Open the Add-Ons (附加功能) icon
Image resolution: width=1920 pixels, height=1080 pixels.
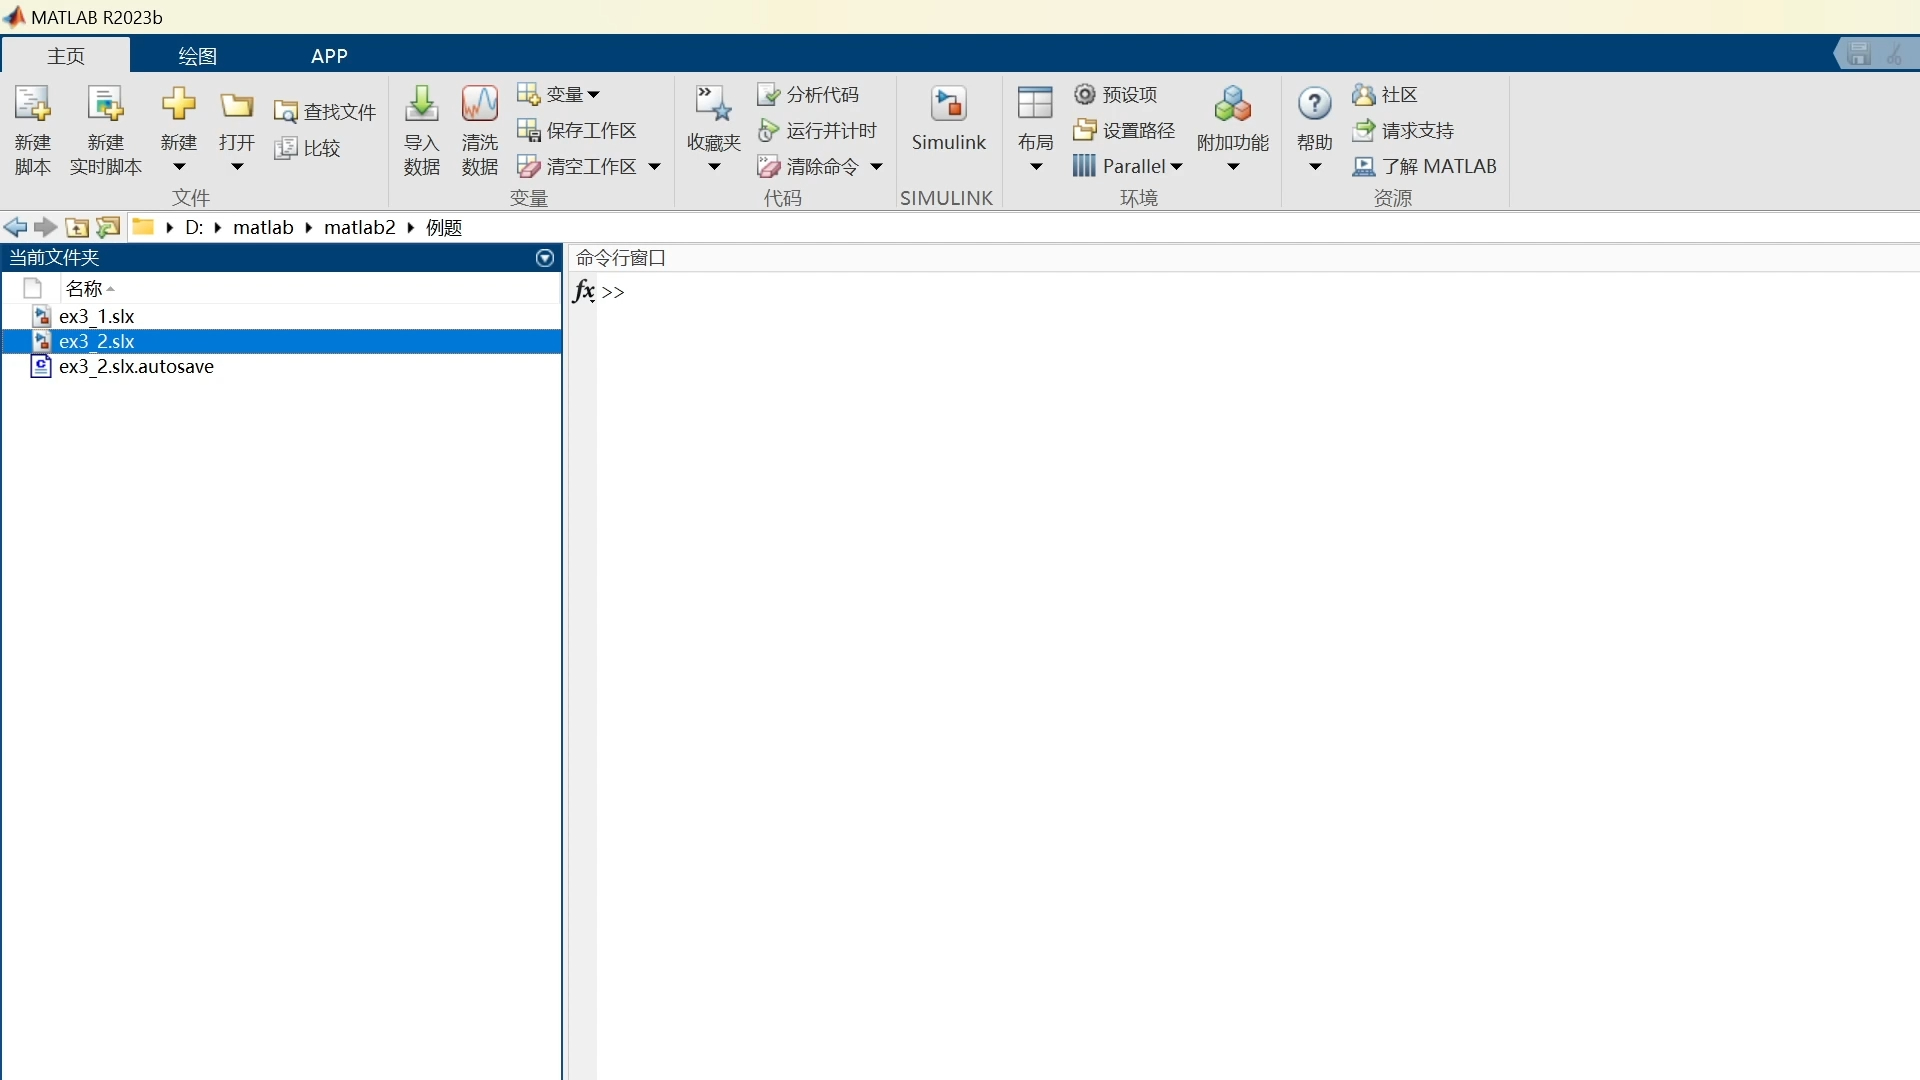click(1232, 104)
